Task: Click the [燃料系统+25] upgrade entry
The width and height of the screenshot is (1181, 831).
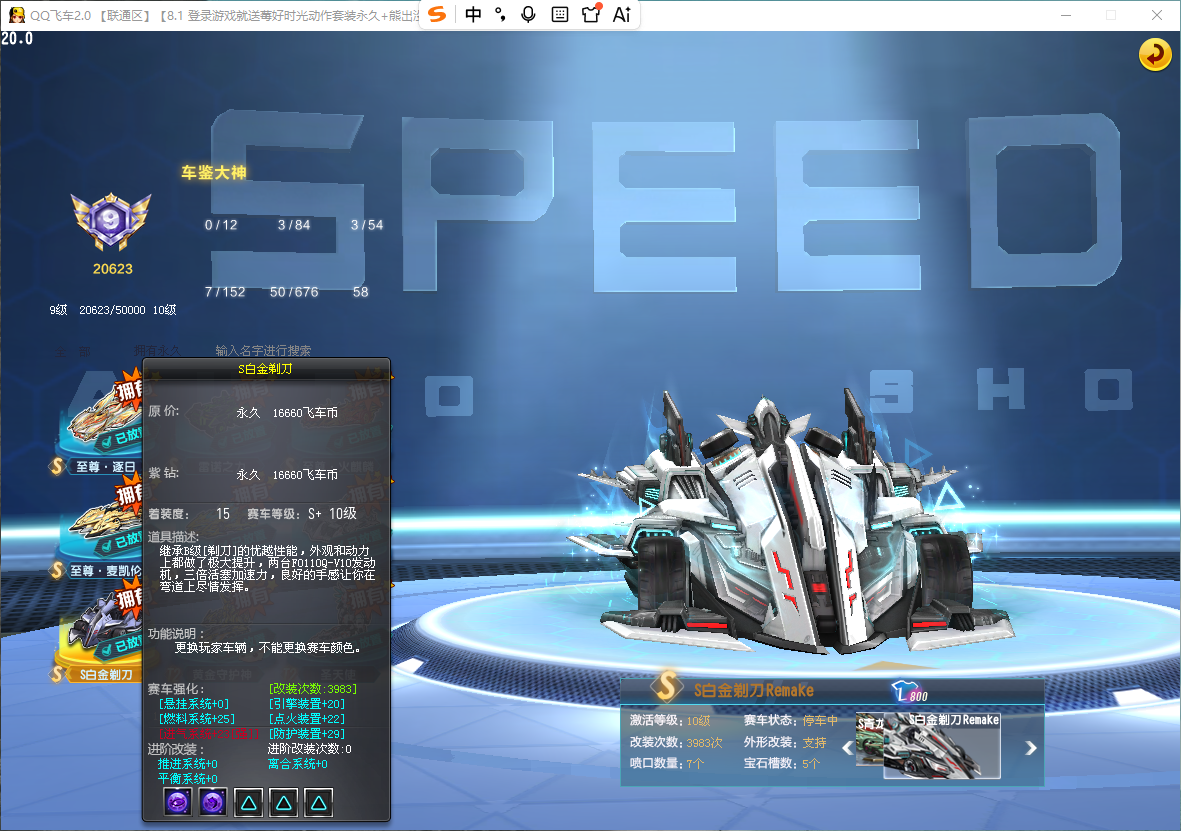Action: (x=197, y=719)
